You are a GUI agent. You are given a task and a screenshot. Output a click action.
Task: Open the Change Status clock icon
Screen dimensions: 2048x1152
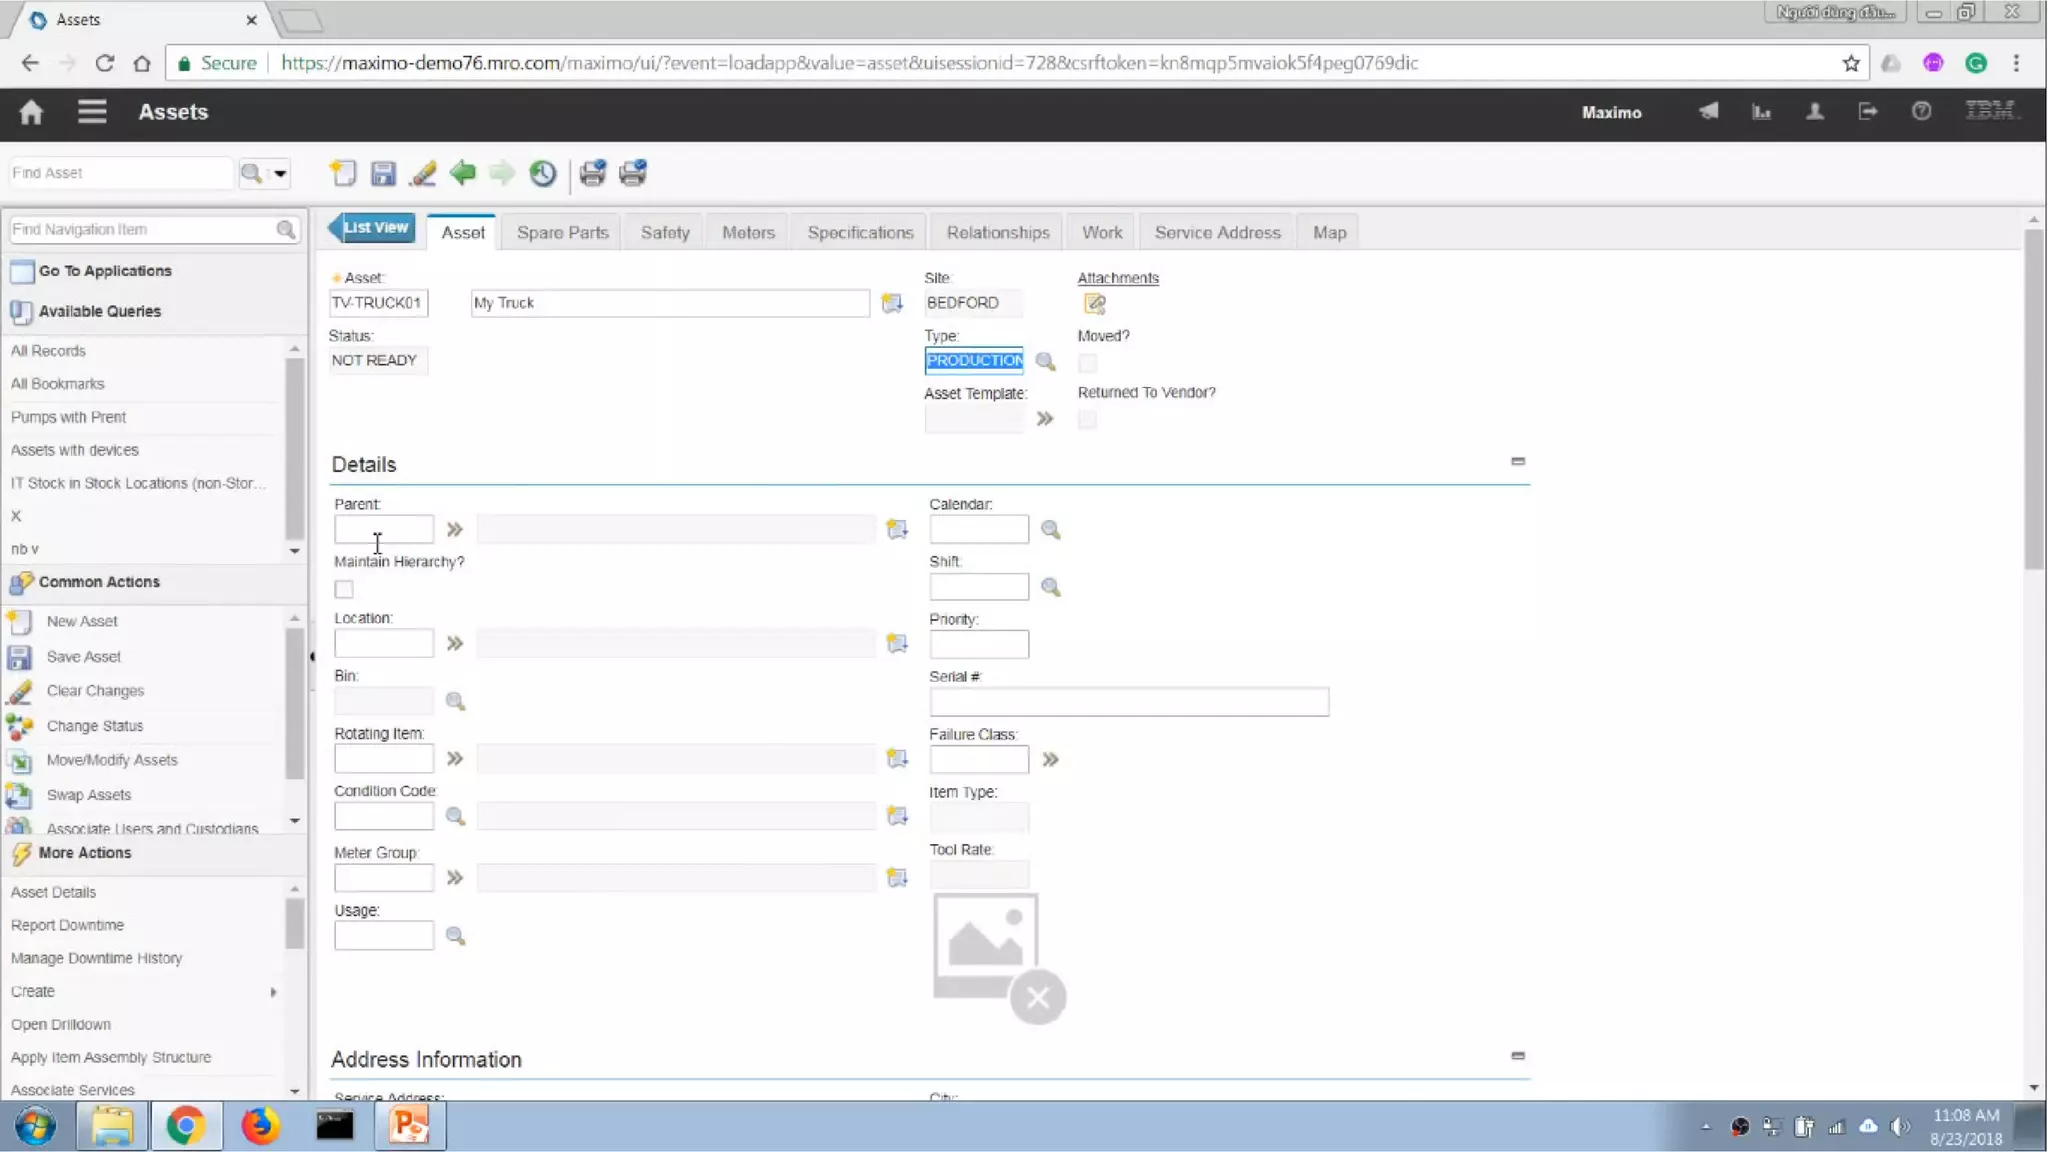pyautogui.click(x=542, y=173)
